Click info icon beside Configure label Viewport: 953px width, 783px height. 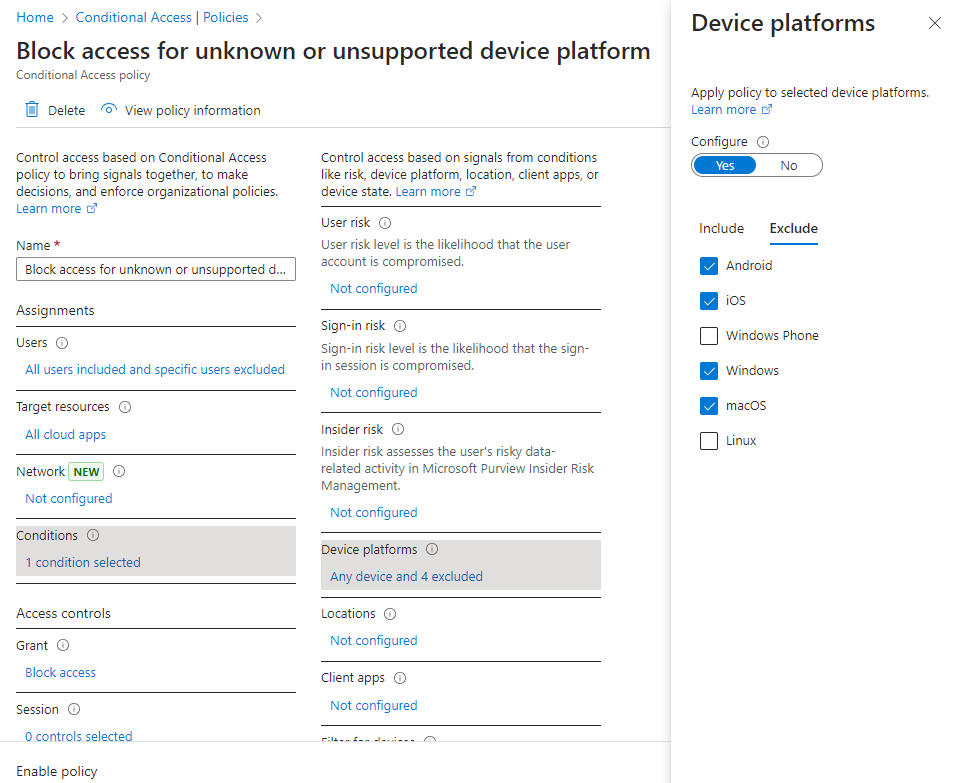(x=763, y=142)
